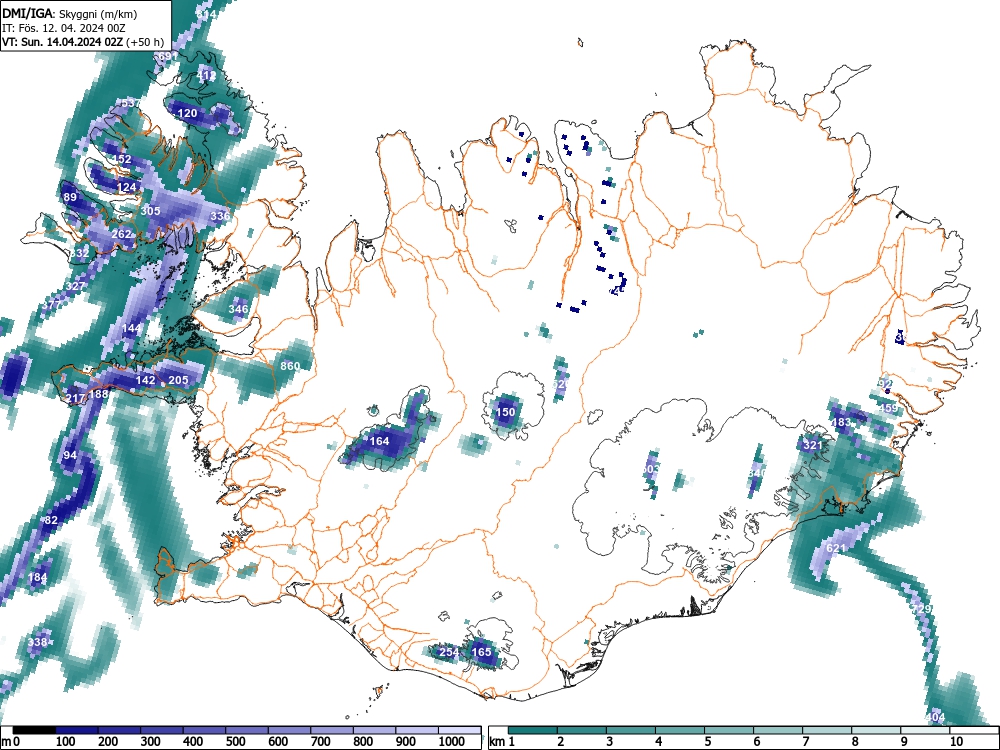Image resolution: width=1000 pixels, height=750 pixels.
Task: Click the 860 visibility value
Action: 290,366
